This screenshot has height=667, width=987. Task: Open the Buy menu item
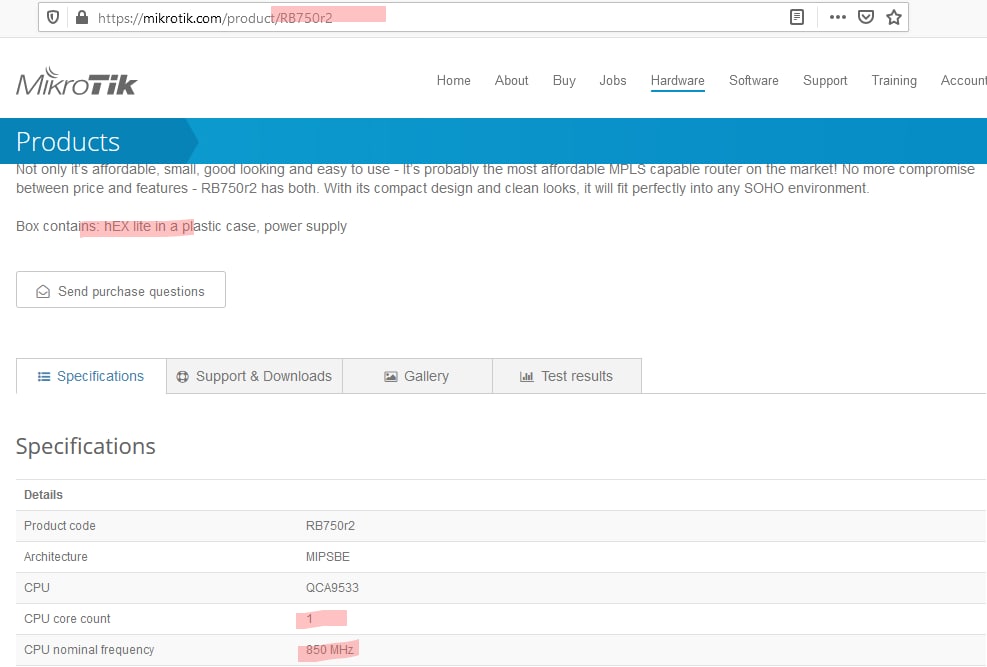coord(564,81)
